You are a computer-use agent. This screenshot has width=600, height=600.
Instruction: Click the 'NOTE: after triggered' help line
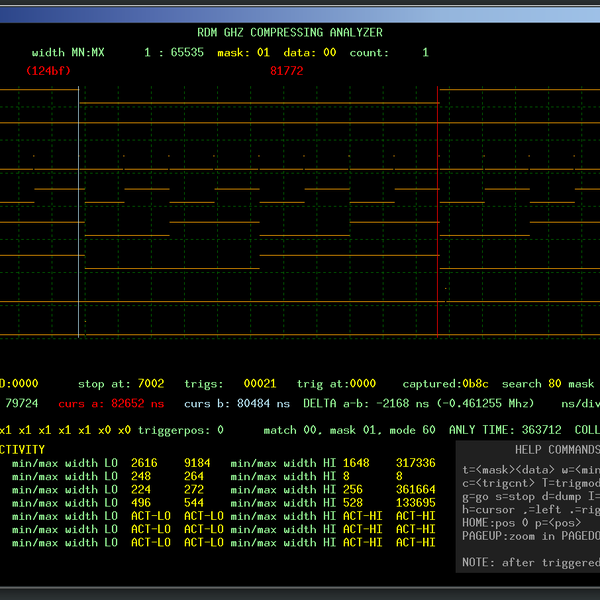click(x=531, y=562)
